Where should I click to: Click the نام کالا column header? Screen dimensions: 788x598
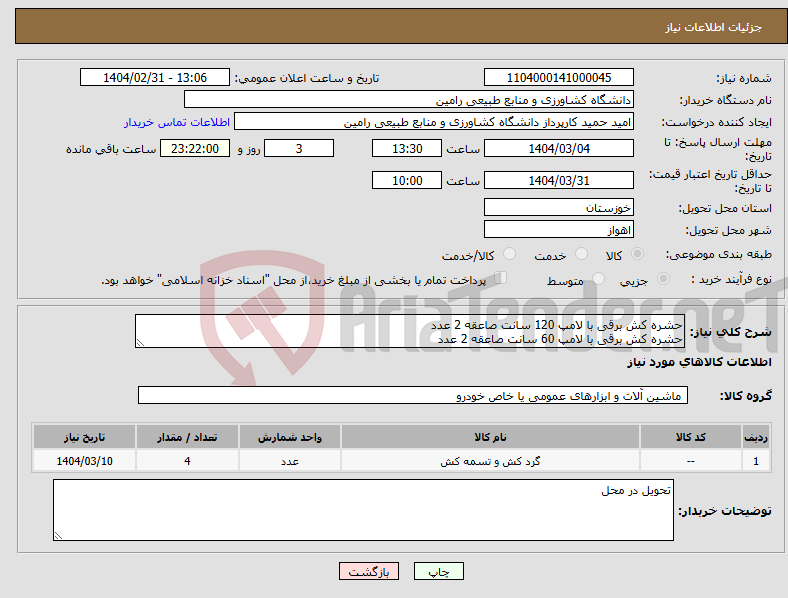[x=490, y=437]
